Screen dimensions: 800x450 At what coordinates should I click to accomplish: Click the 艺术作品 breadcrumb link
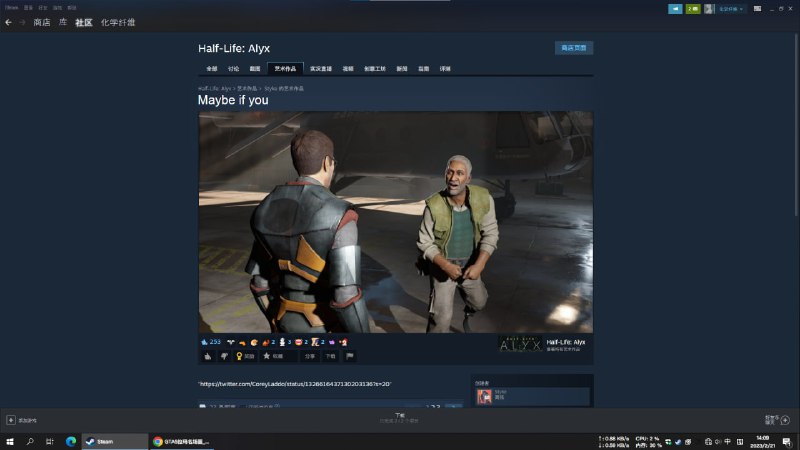tap(247, 89)
